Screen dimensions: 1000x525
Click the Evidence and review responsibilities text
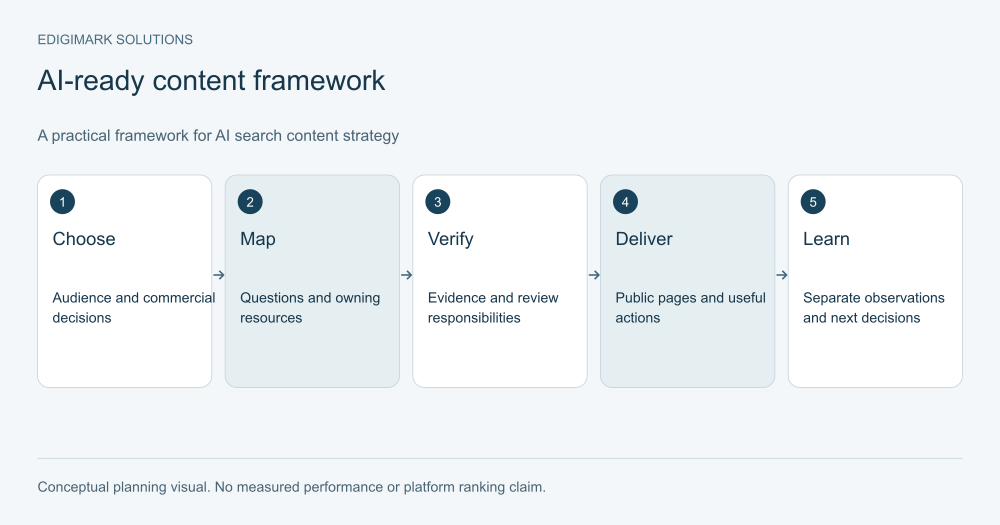pyautogui.click(x=493, y=307)
